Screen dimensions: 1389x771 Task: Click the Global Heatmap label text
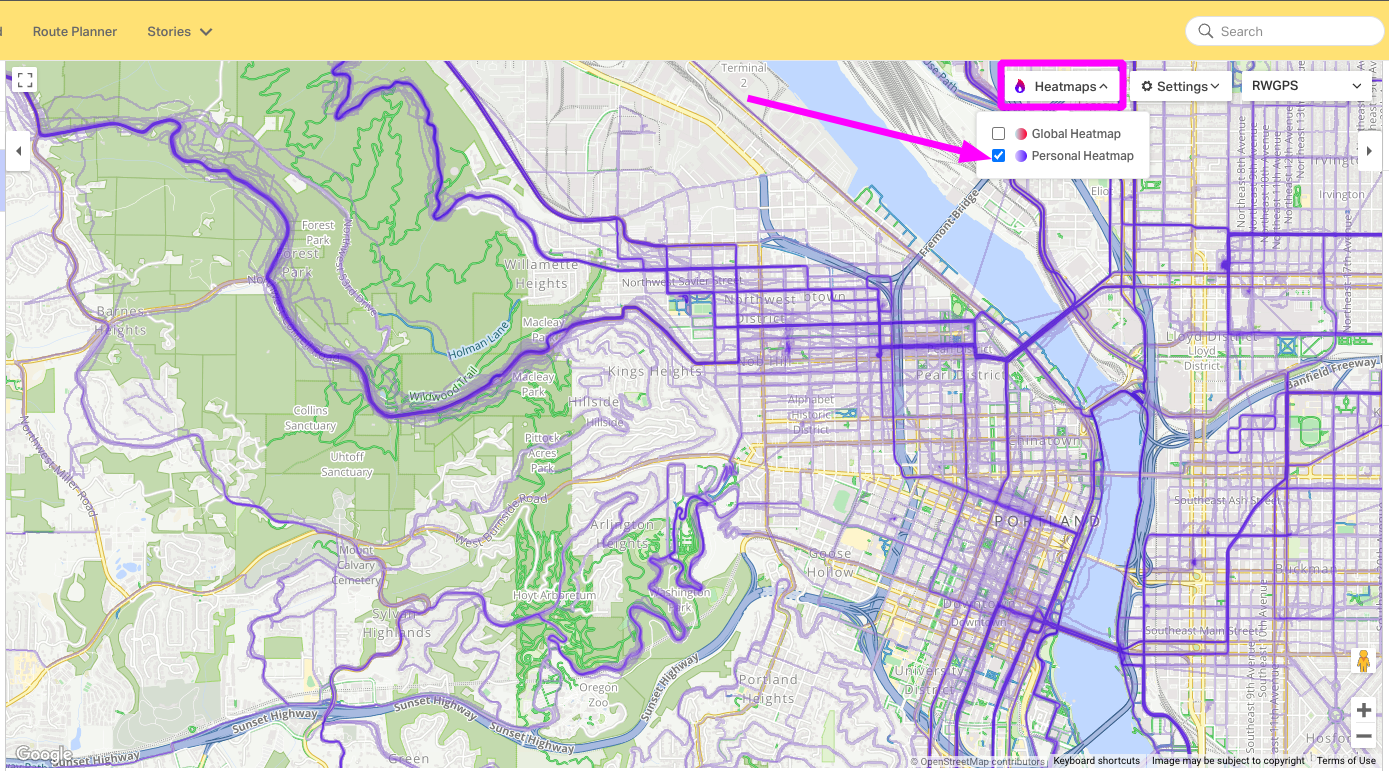[1076, 134]
